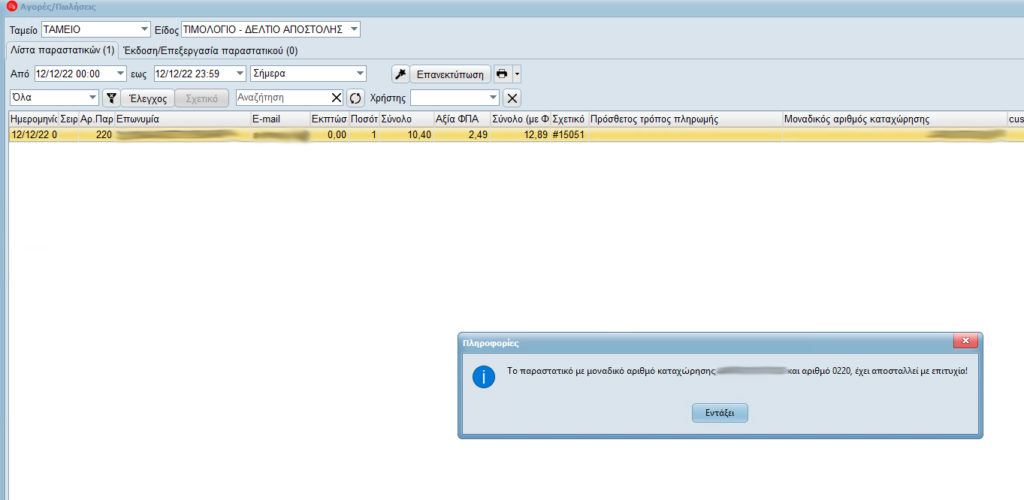Click the blue info icon in dialog

click(x=484, y=376)
